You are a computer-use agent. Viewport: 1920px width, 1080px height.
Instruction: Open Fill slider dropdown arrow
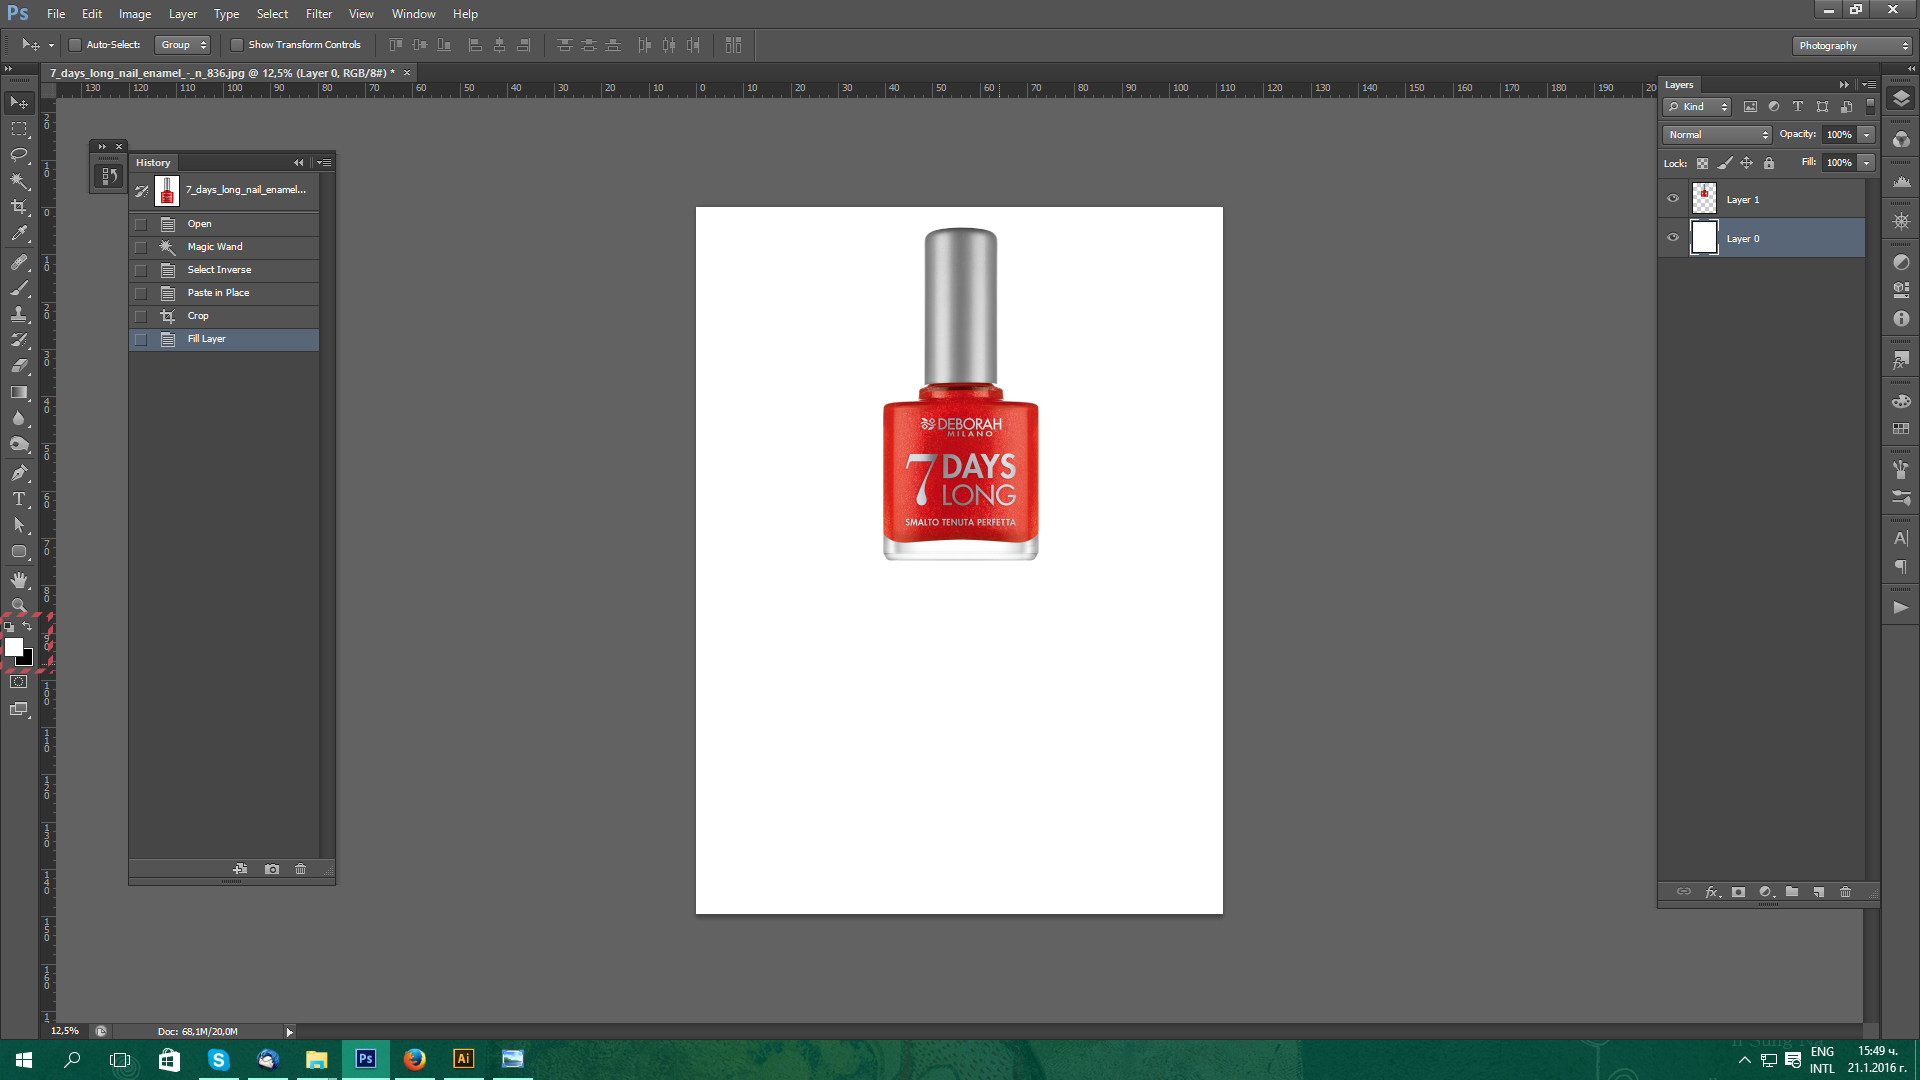point(1866,163)
